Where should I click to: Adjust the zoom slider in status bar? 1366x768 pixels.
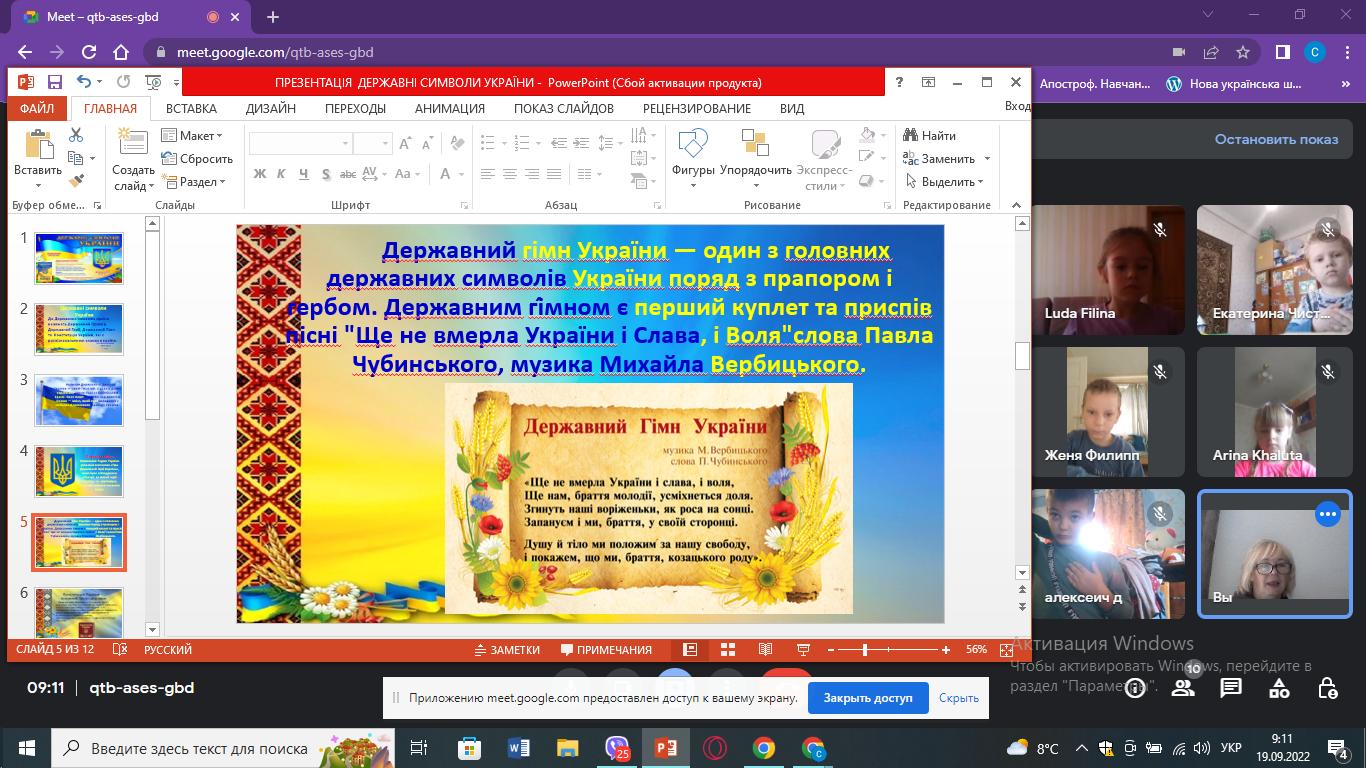[865, 650]
